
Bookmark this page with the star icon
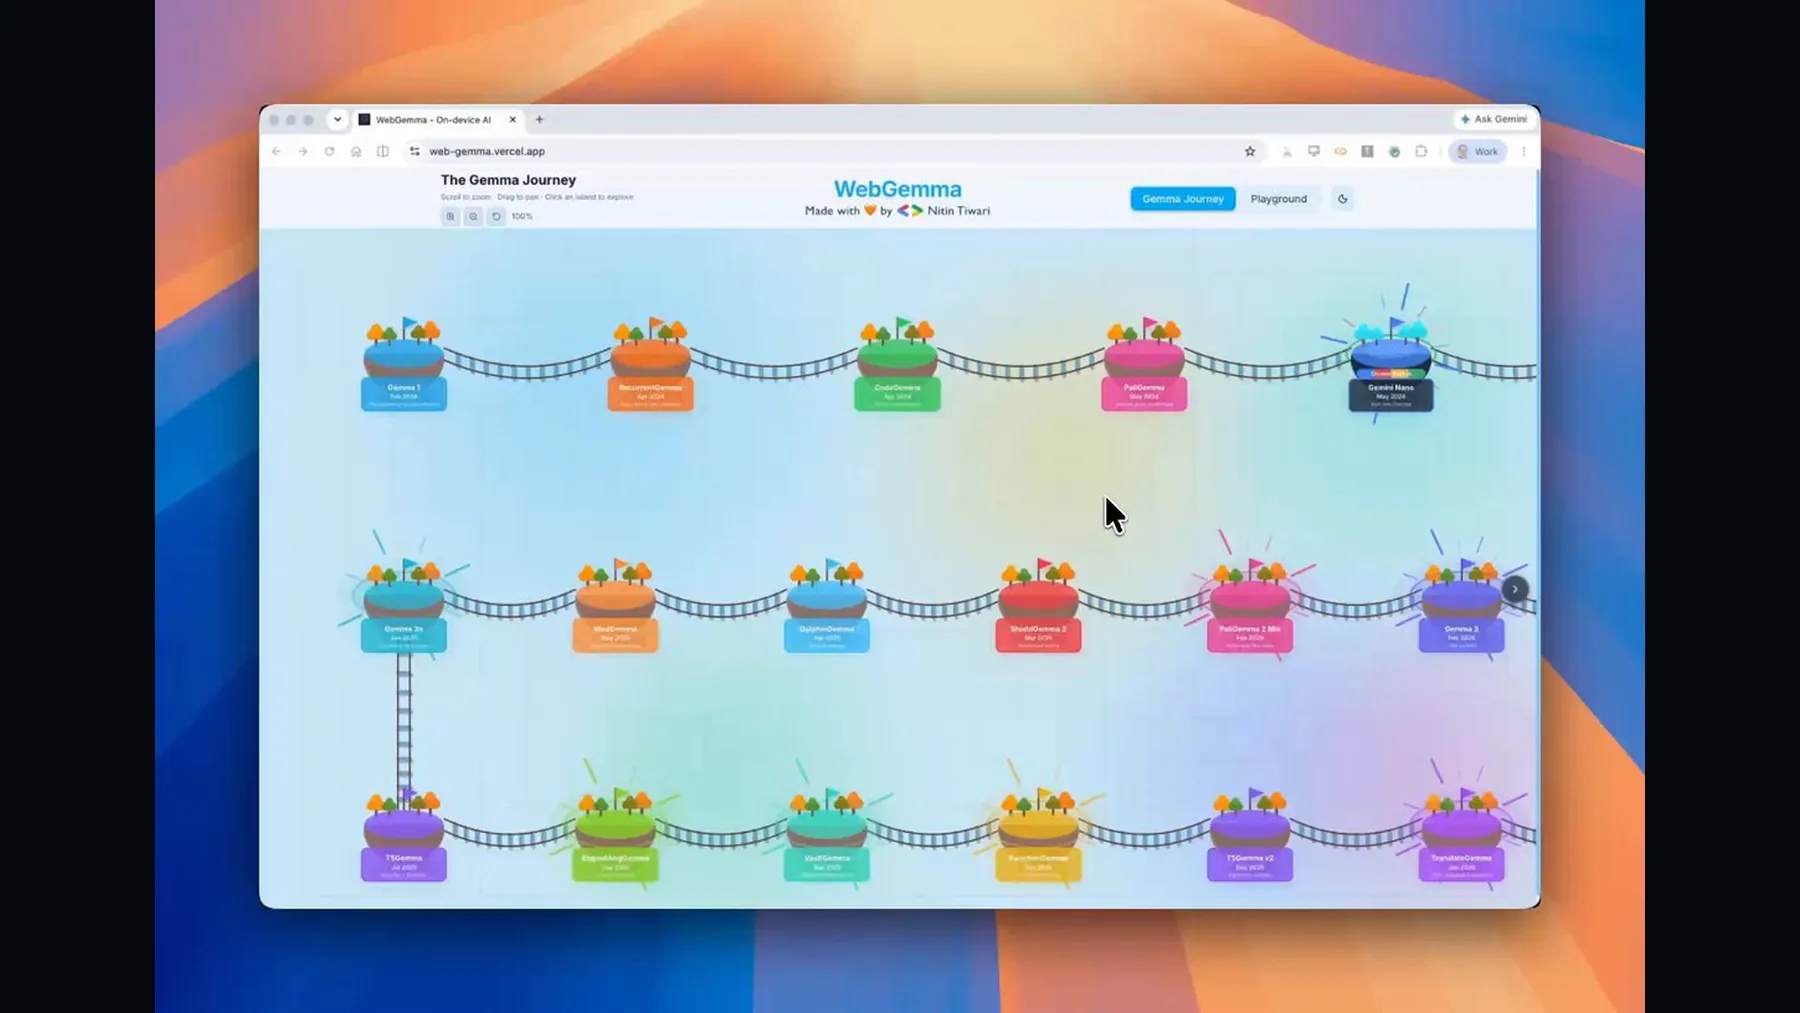click(x=1250, y=151)
